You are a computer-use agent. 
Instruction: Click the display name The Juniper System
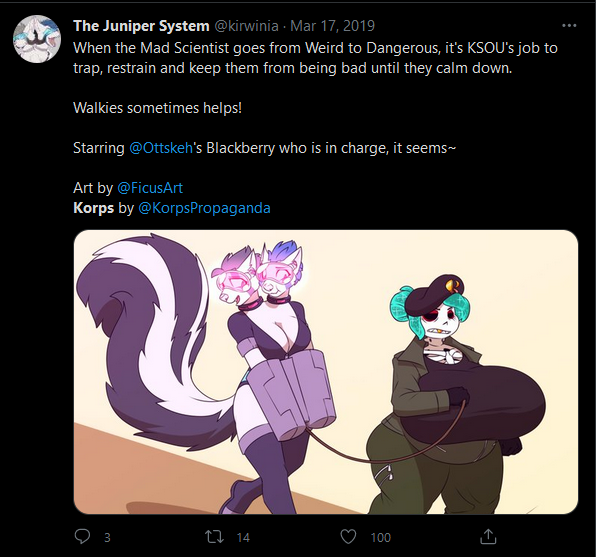pyautogui.click(x=141, y=26)
